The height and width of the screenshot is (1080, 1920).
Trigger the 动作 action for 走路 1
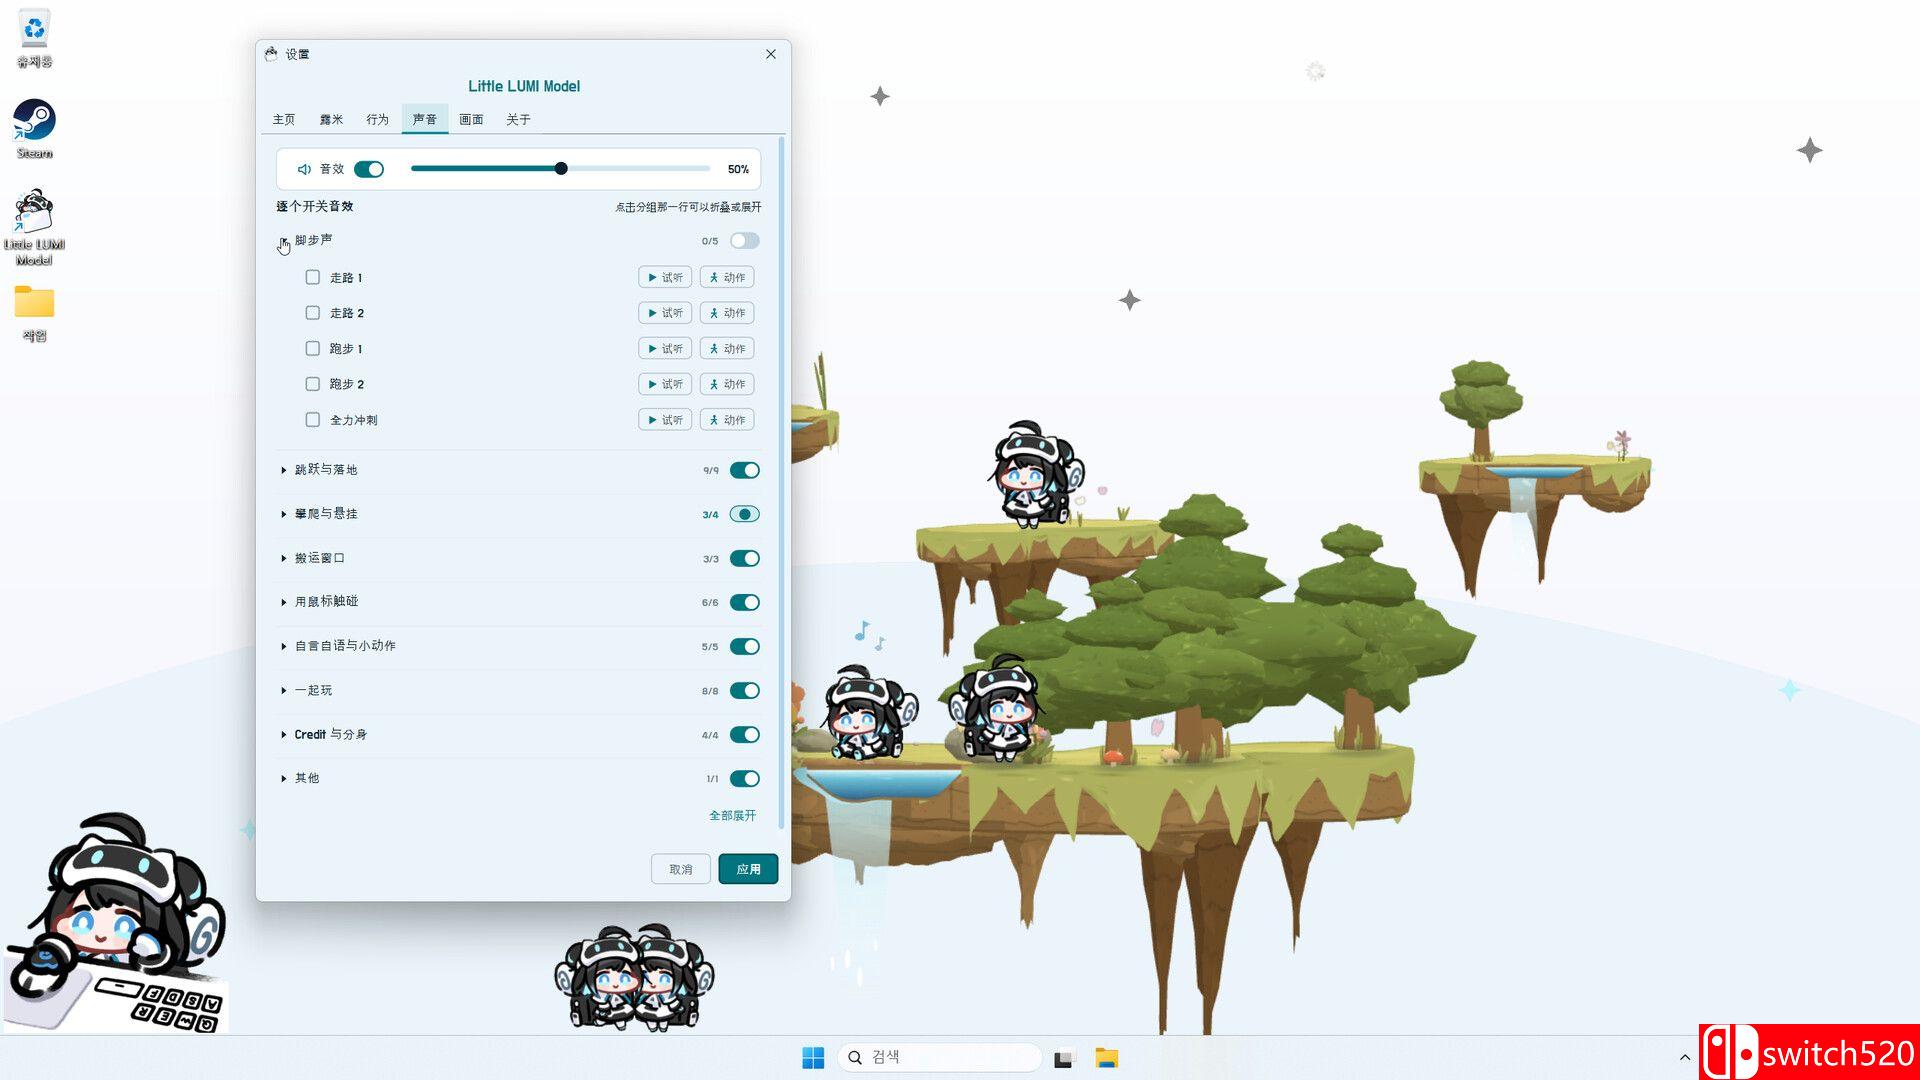[x=727, y=278]
